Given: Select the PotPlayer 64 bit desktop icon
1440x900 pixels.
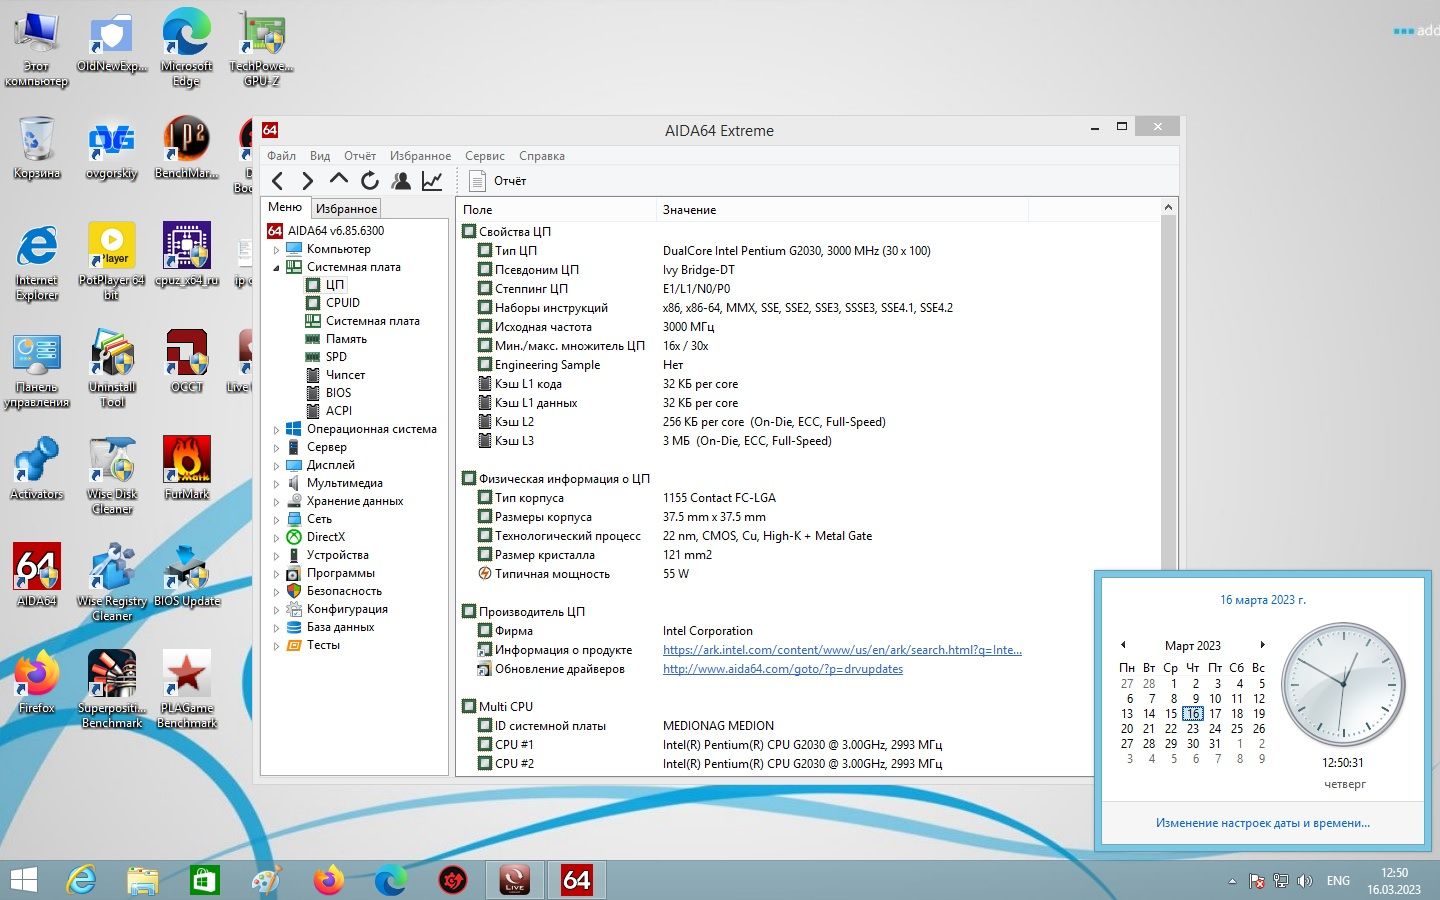Looking at the screenshot, I should coord(112,261).
